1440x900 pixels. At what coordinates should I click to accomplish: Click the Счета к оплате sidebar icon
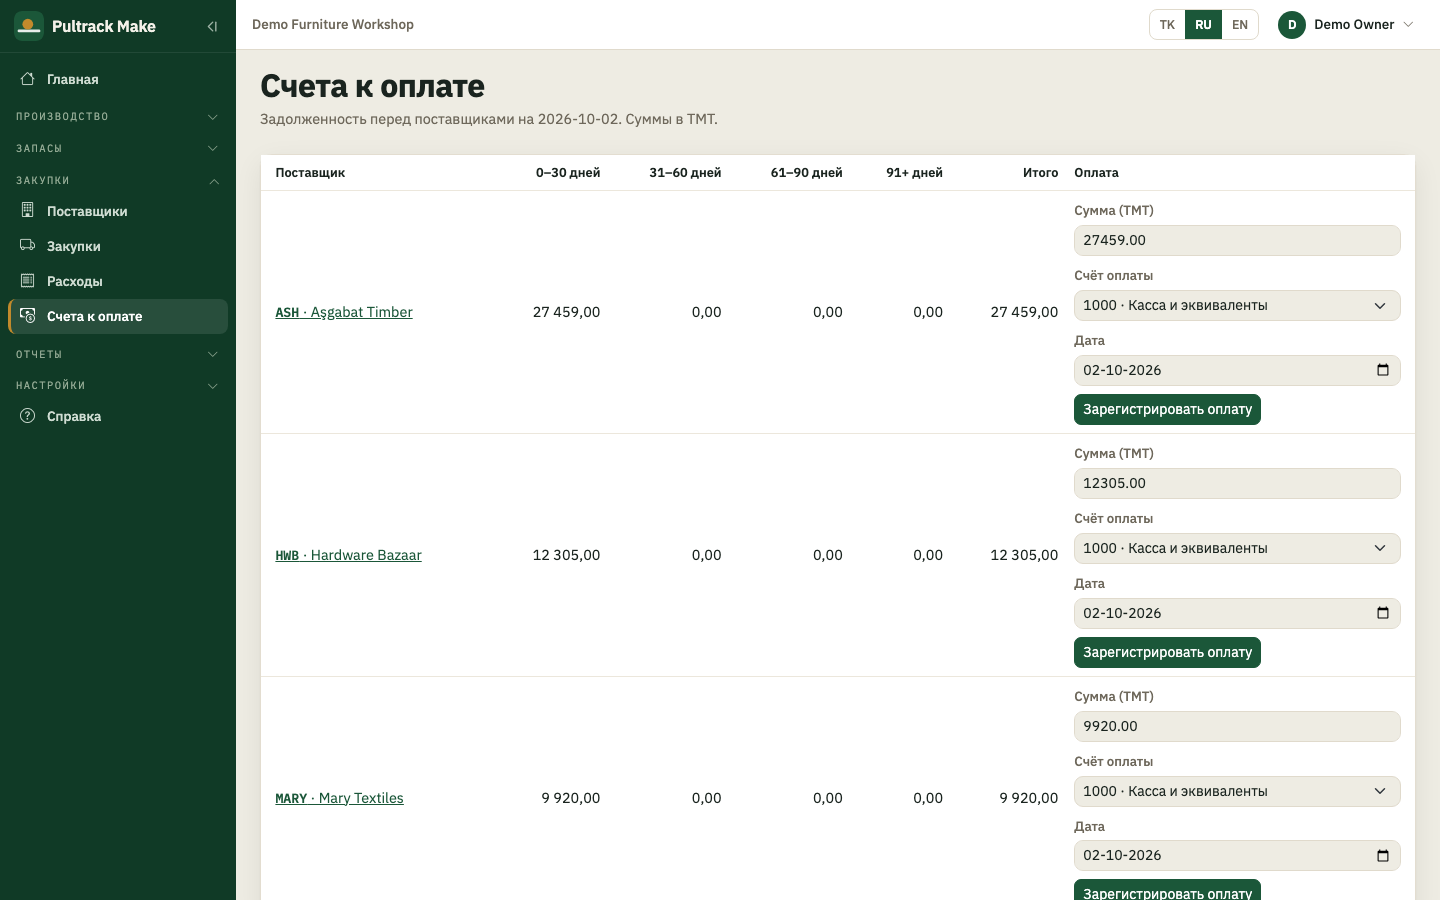tap(28, 316)
